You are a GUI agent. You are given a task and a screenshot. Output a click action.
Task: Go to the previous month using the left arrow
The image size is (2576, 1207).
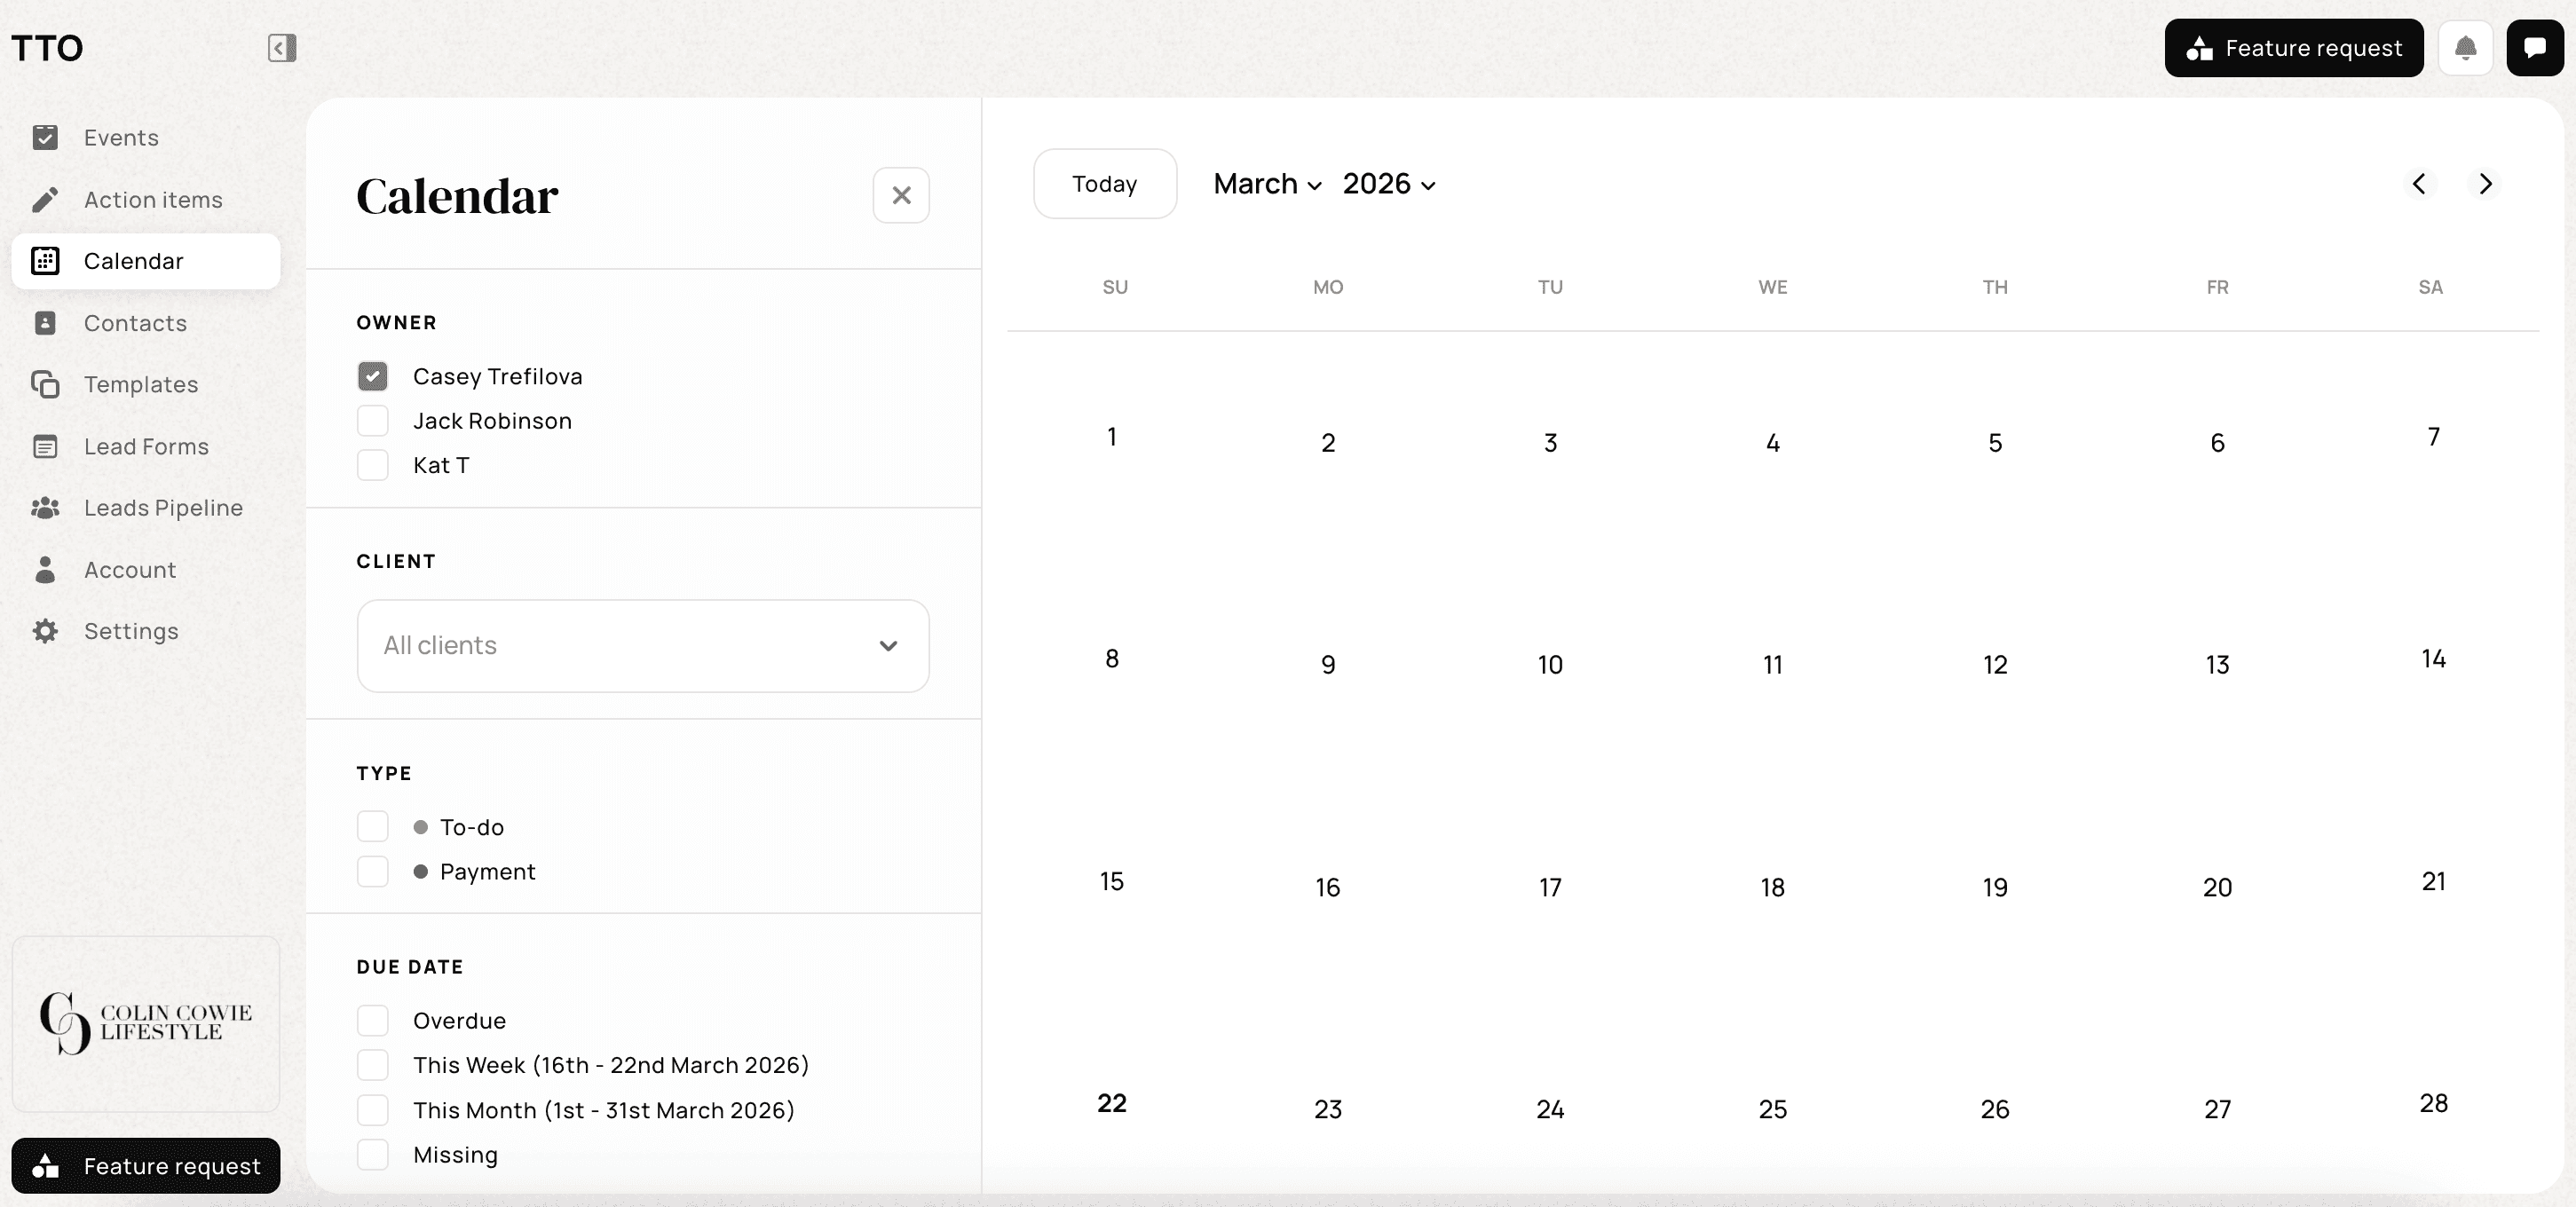click(2419, 184)
